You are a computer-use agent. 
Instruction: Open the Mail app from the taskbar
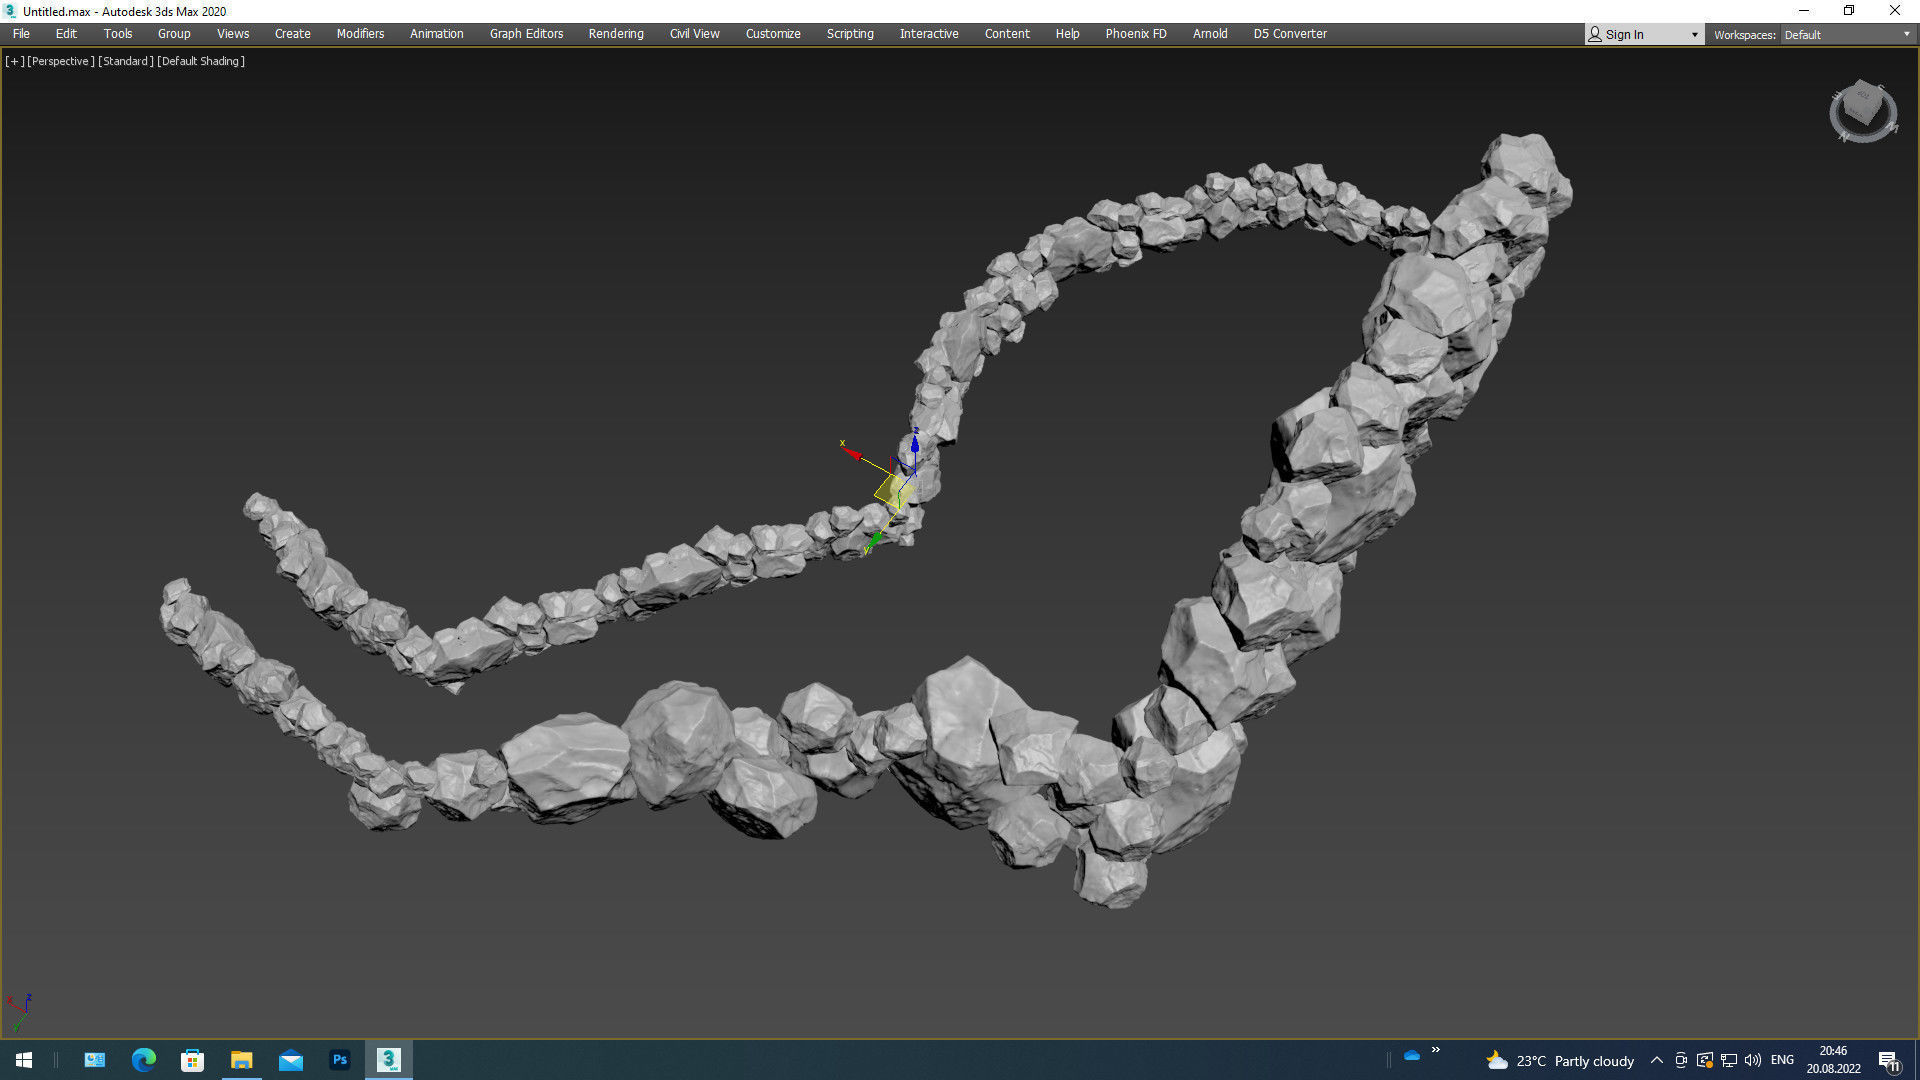coord(290,1059)
